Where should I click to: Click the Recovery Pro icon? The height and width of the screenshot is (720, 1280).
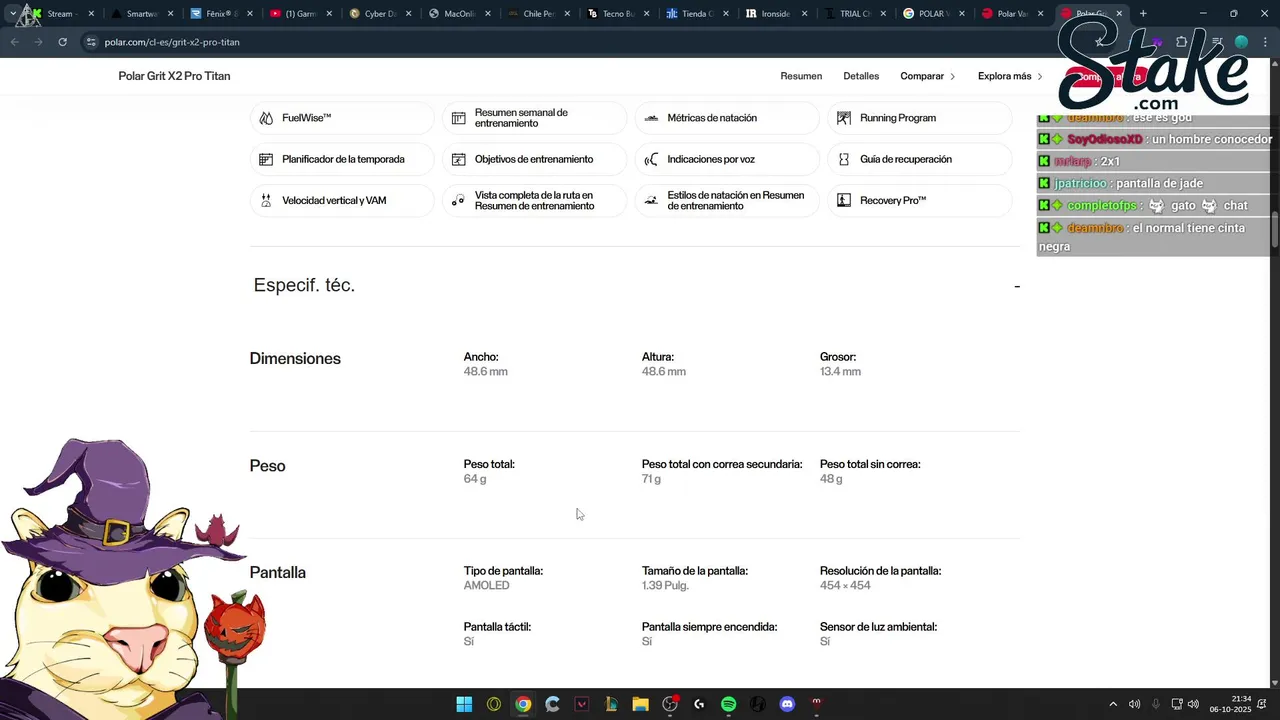tap(844, 201)
